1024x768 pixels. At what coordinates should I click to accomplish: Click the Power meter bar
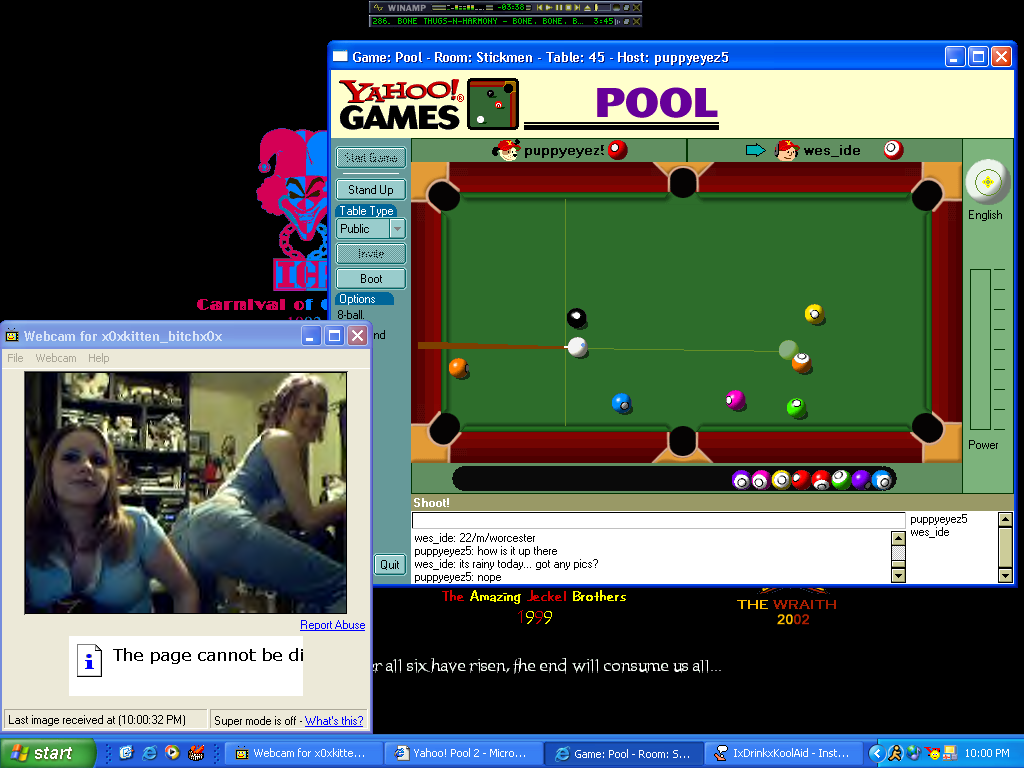[980, 349]
